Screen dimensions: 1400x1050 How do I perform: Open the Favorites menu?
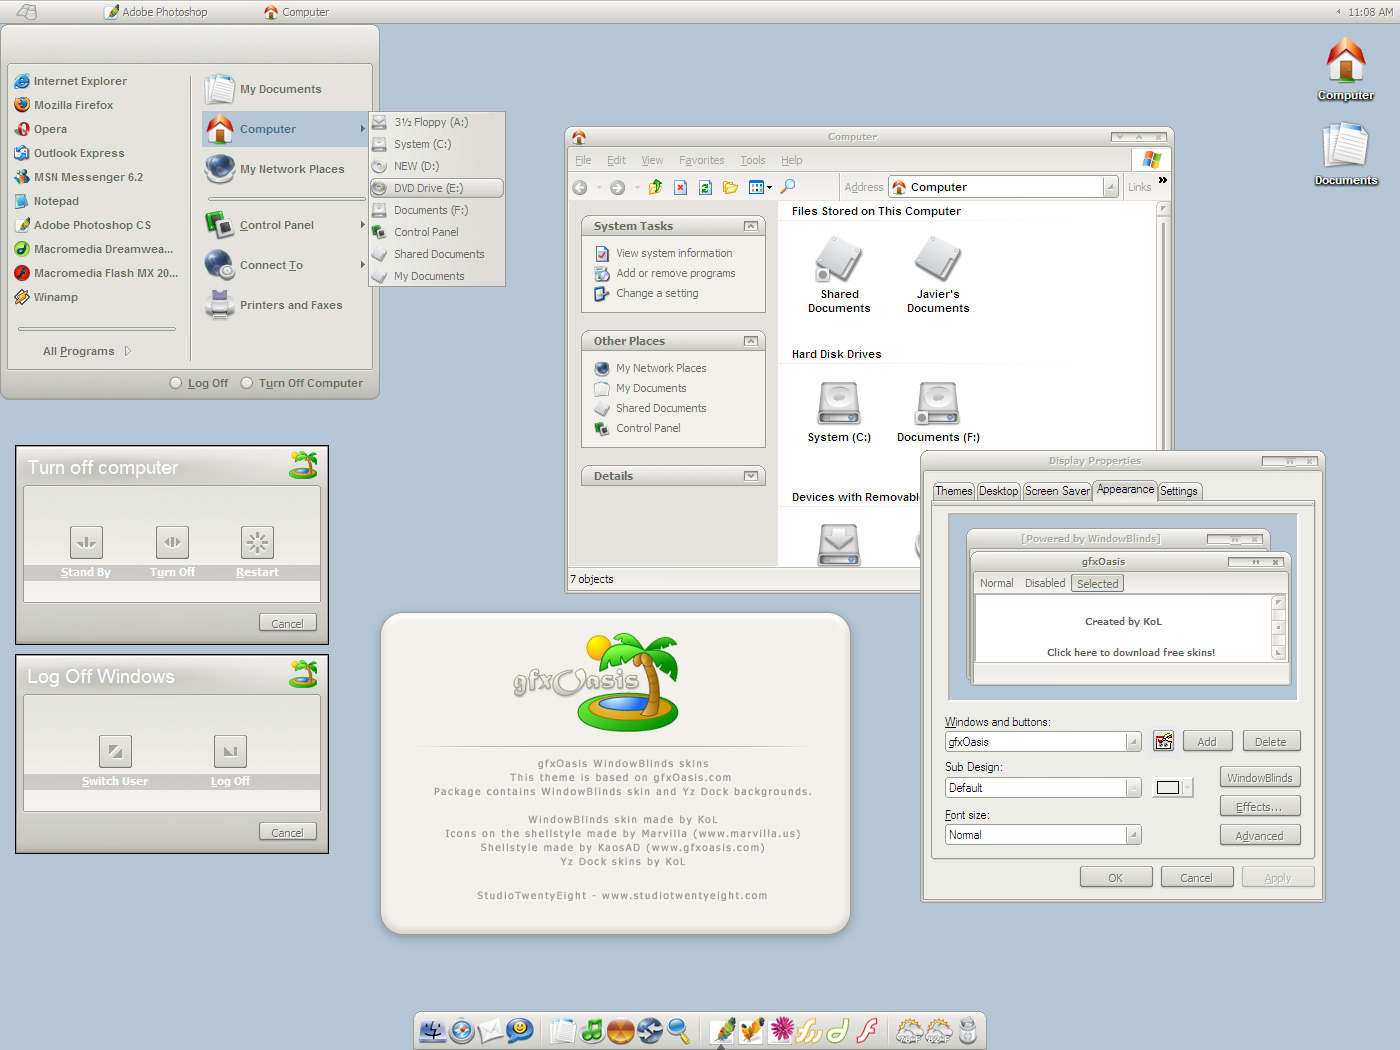702,160
